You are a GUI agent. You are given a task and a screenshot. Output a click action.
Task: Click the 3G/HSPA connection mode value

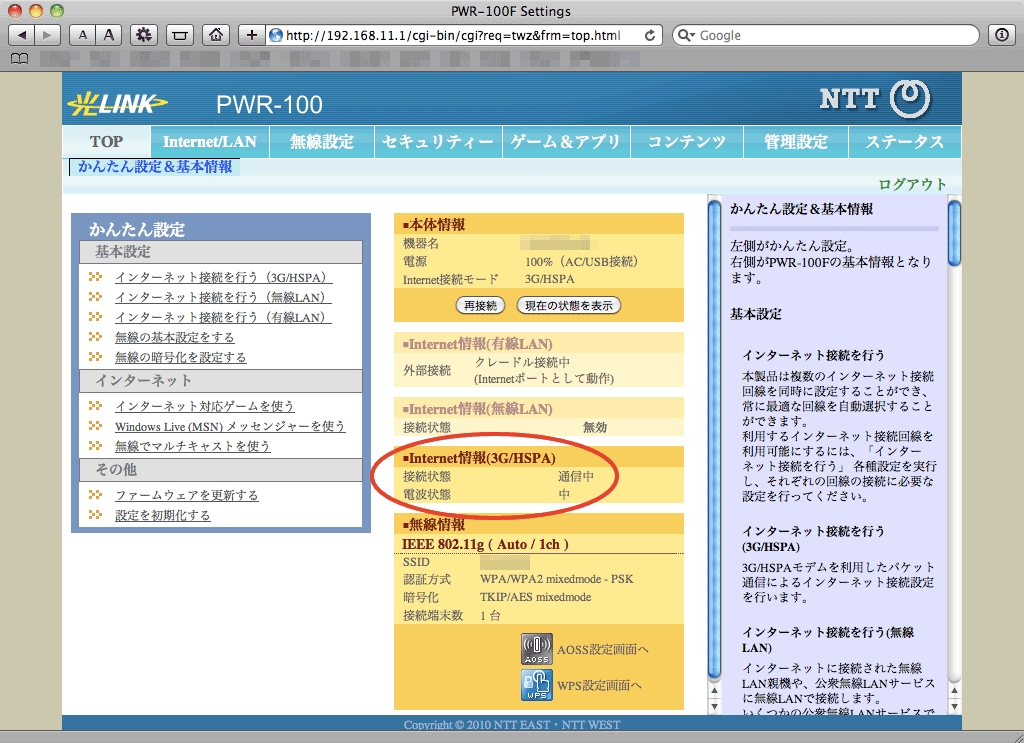click(549, 279)
